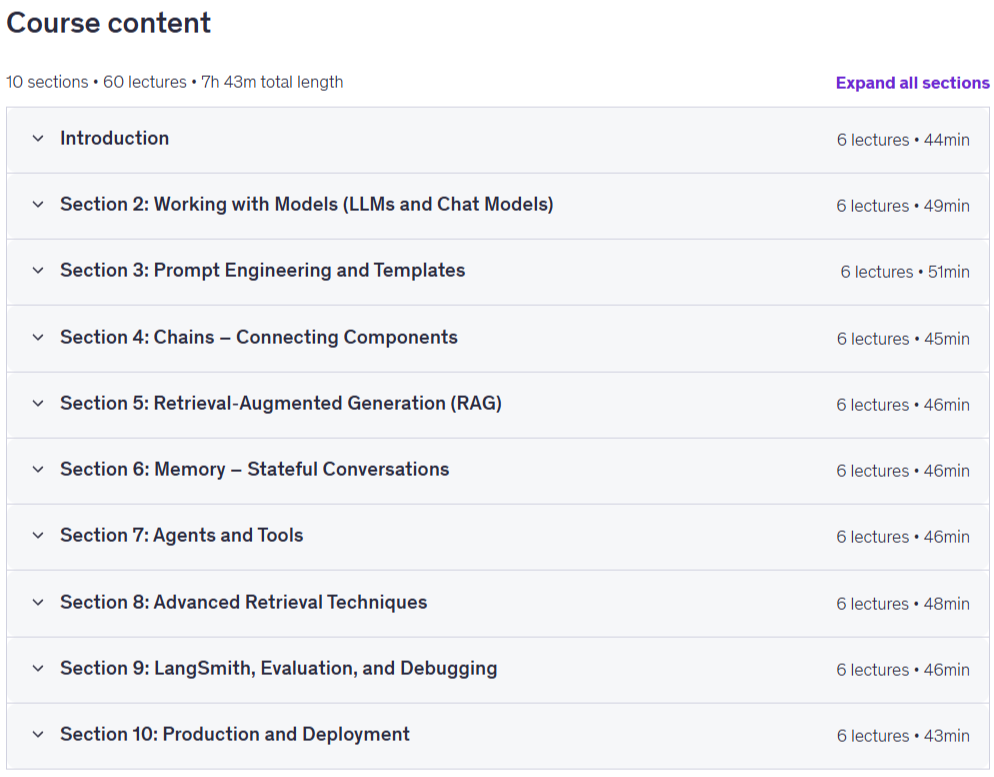The image size is (994, 777).
Task: Click '6 lectures • 46min' in Section 7 row
Action: 903,537
